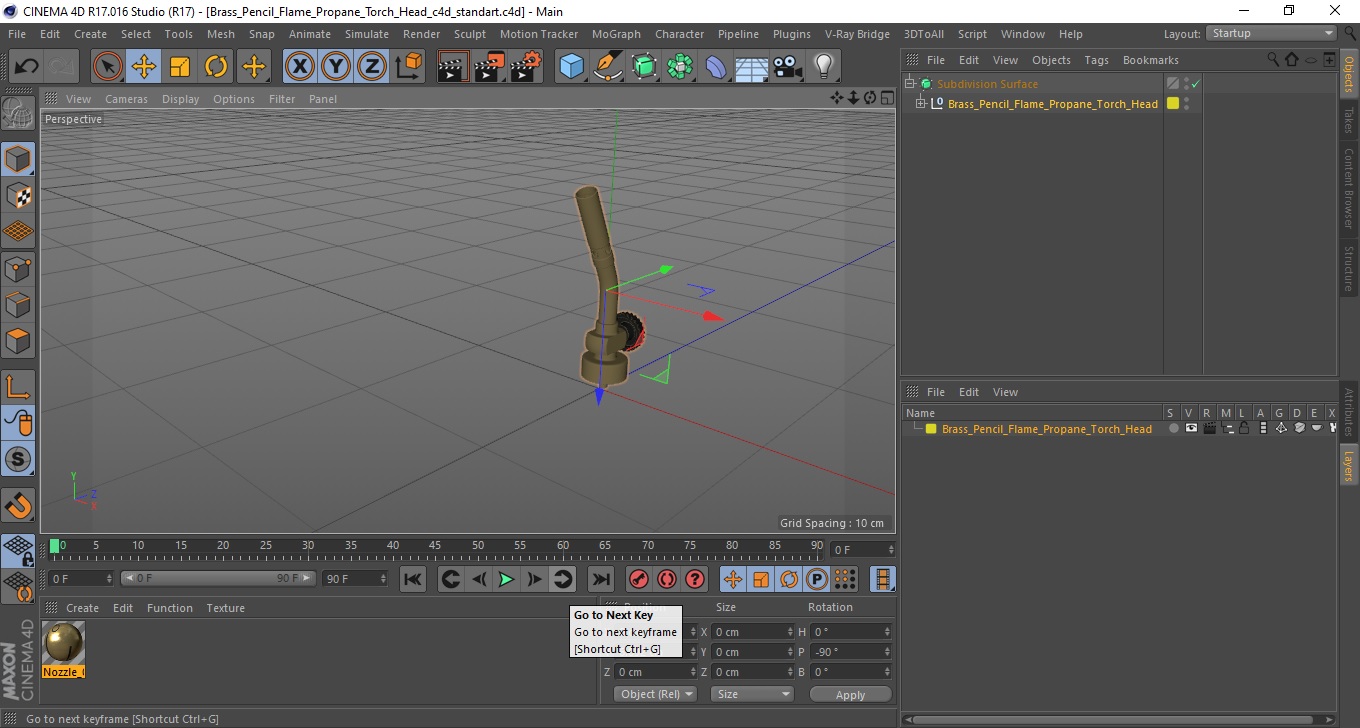1360x728 pixels.
Task: Select the Nozzle material thumbnail
Action: [64, 643]
